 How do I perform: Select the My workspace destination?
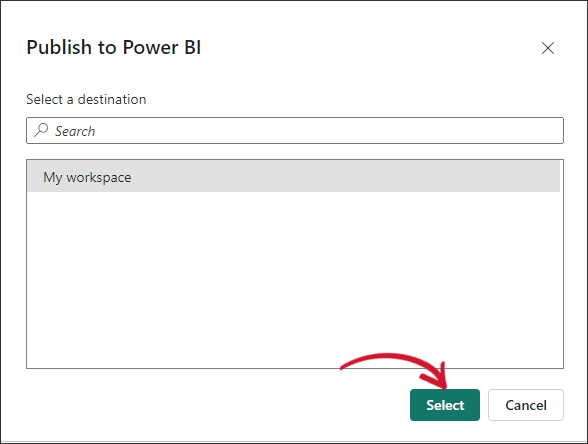pos(294,177)
